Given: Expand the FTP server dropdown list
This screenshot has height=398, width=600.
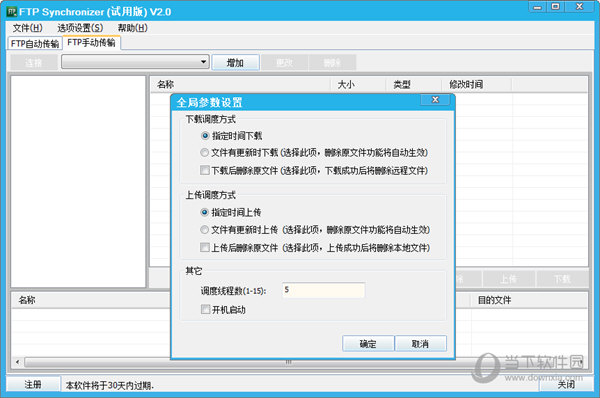Looking at the screenshot, I should [204, 62].
